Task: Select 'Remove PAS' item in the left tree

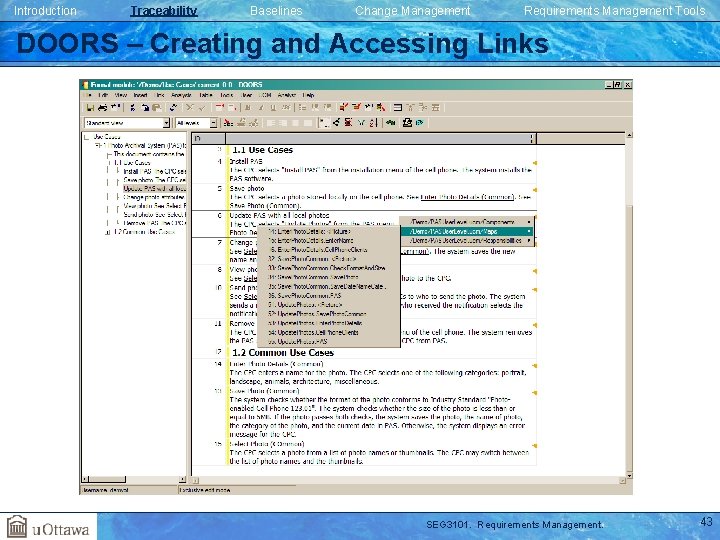Action: click(154, 223)
